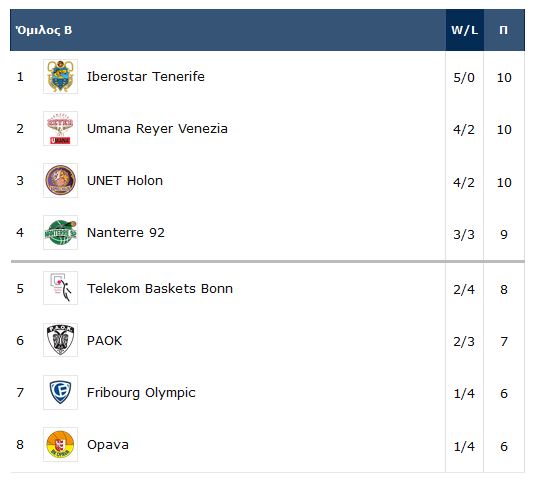Click the Opava orange basketball logo

(60, 445)
